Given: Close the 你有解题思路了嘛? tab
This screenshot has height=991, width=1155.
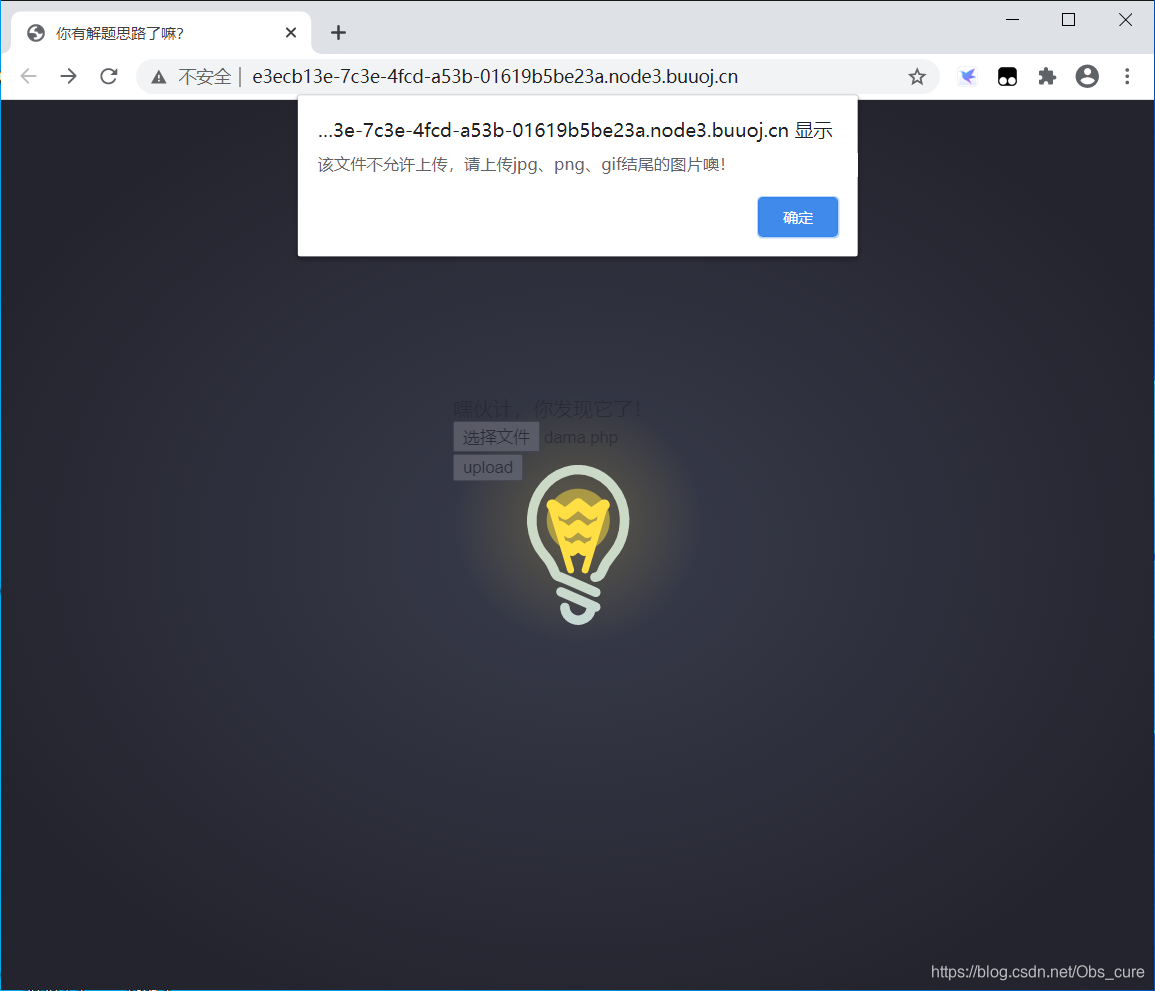Looking at the screenshot, I should pos(291,33).
